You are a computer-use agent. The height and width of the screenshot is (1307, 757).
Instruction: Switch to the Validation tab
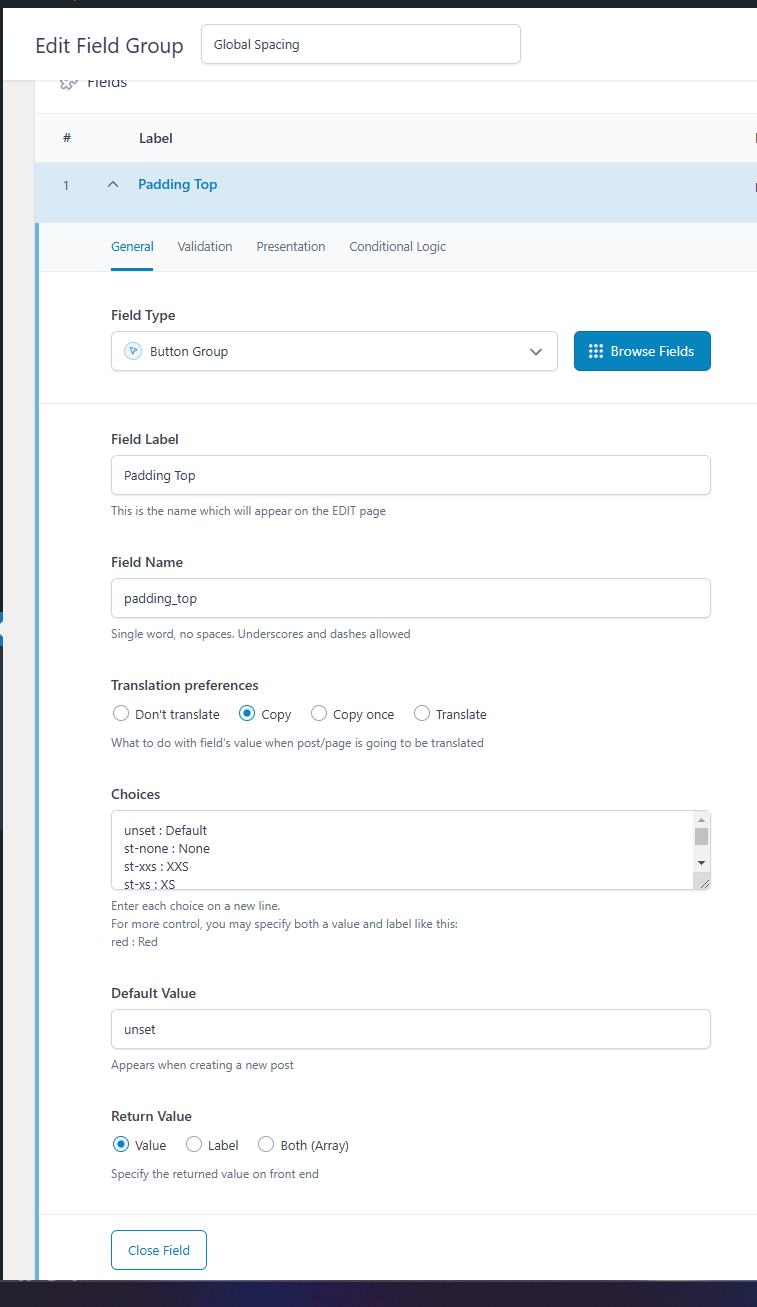(x=205, y=246)
